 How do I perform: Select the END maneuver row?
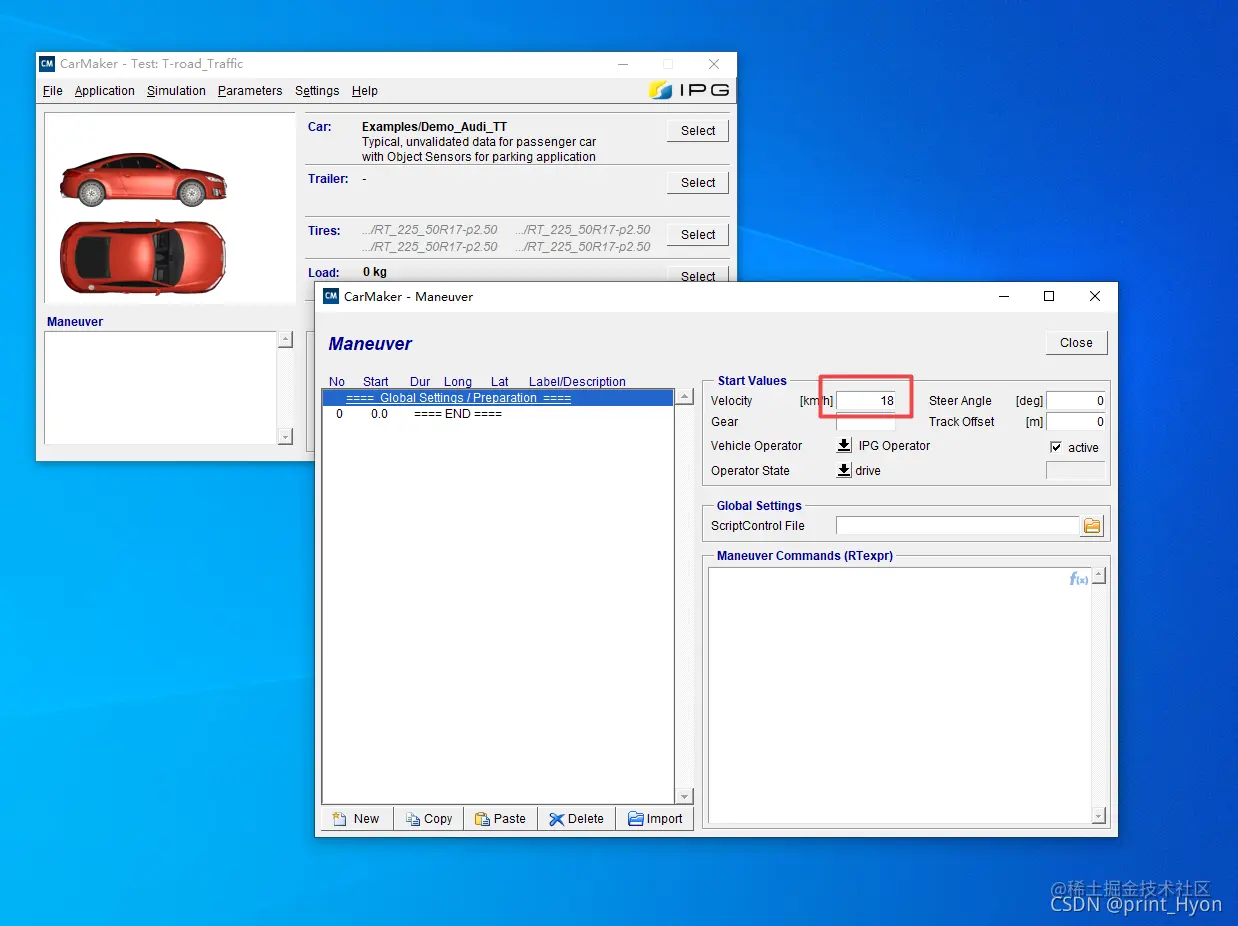498,414
